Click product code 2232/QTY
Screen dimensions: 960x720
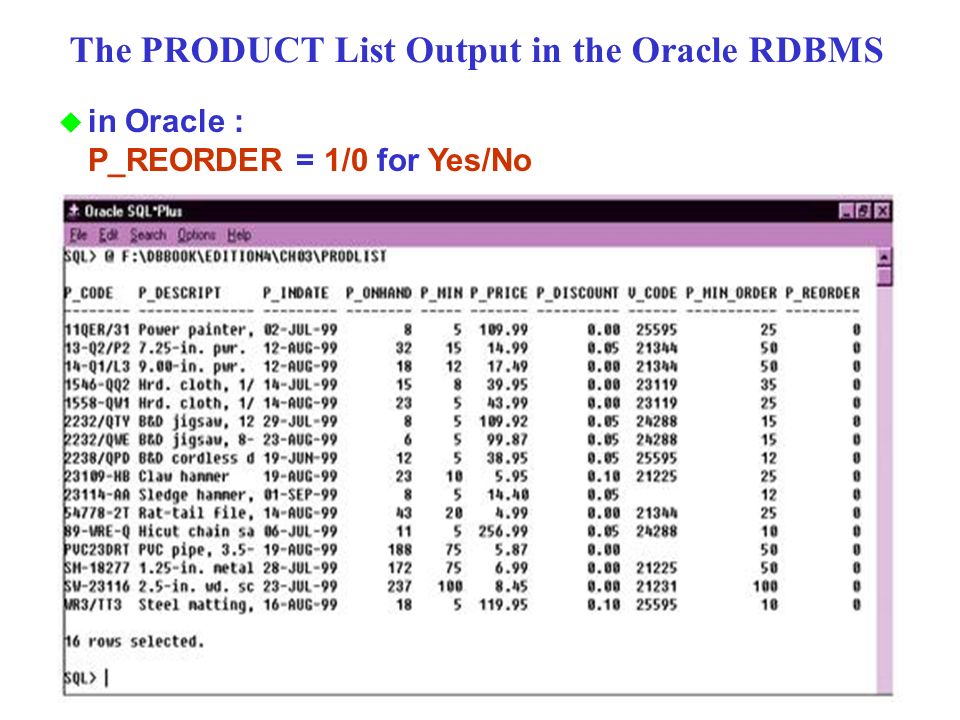point(97,422)
